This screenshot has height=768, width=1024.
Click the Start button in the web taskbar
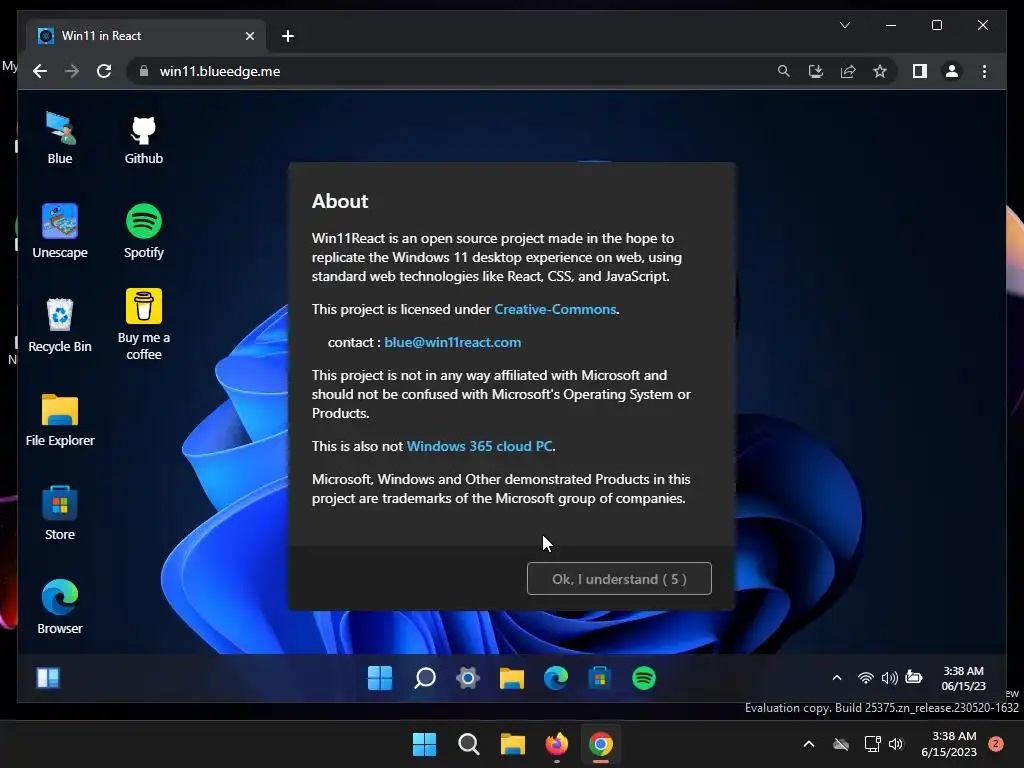click(x=380, y=678)
